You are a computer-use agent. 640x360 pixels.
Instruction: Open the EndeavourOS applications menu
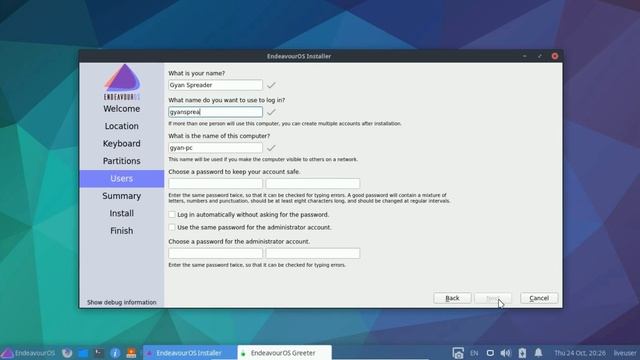[28, 353]
